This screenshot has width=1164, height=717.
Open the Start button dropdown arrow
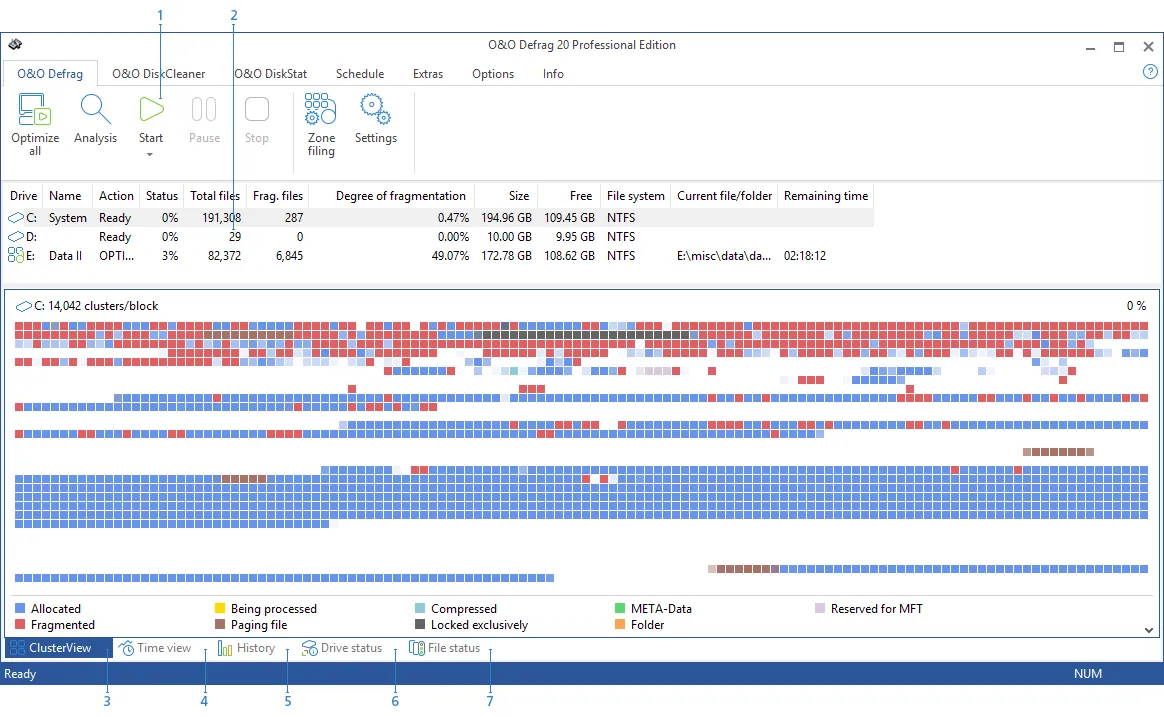(151, 156)
